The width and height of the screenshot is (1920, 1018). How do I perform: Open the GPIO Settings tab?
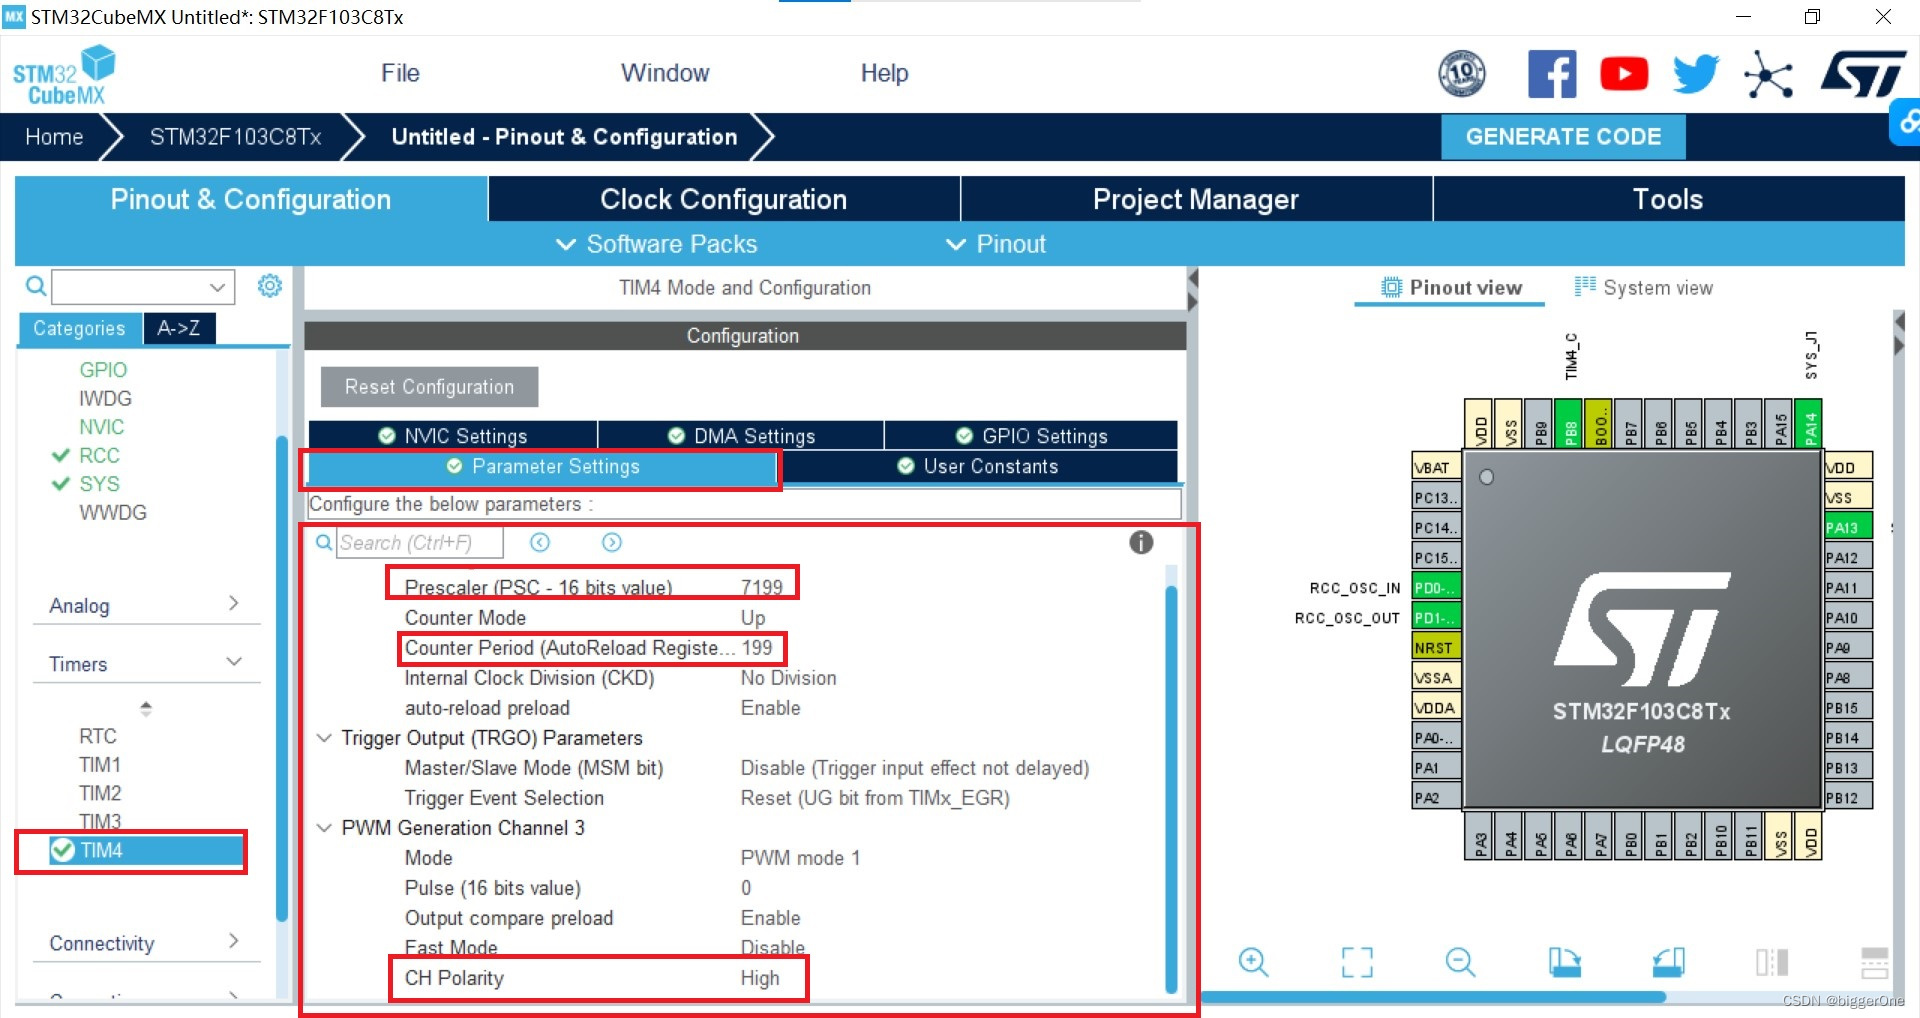click(1031, 435)
